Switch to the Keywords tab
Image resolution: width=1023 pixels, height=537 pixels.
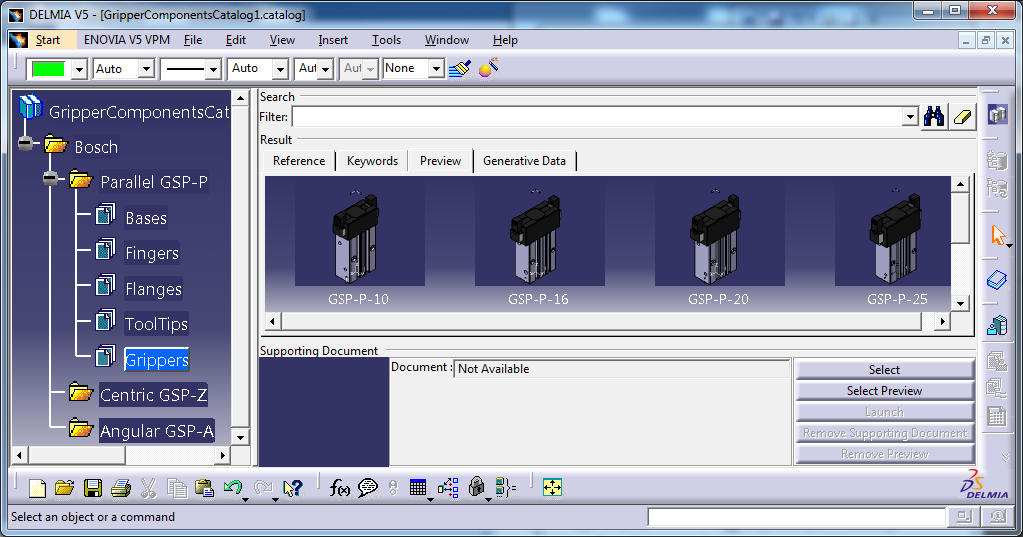click(x=372, y=161)
